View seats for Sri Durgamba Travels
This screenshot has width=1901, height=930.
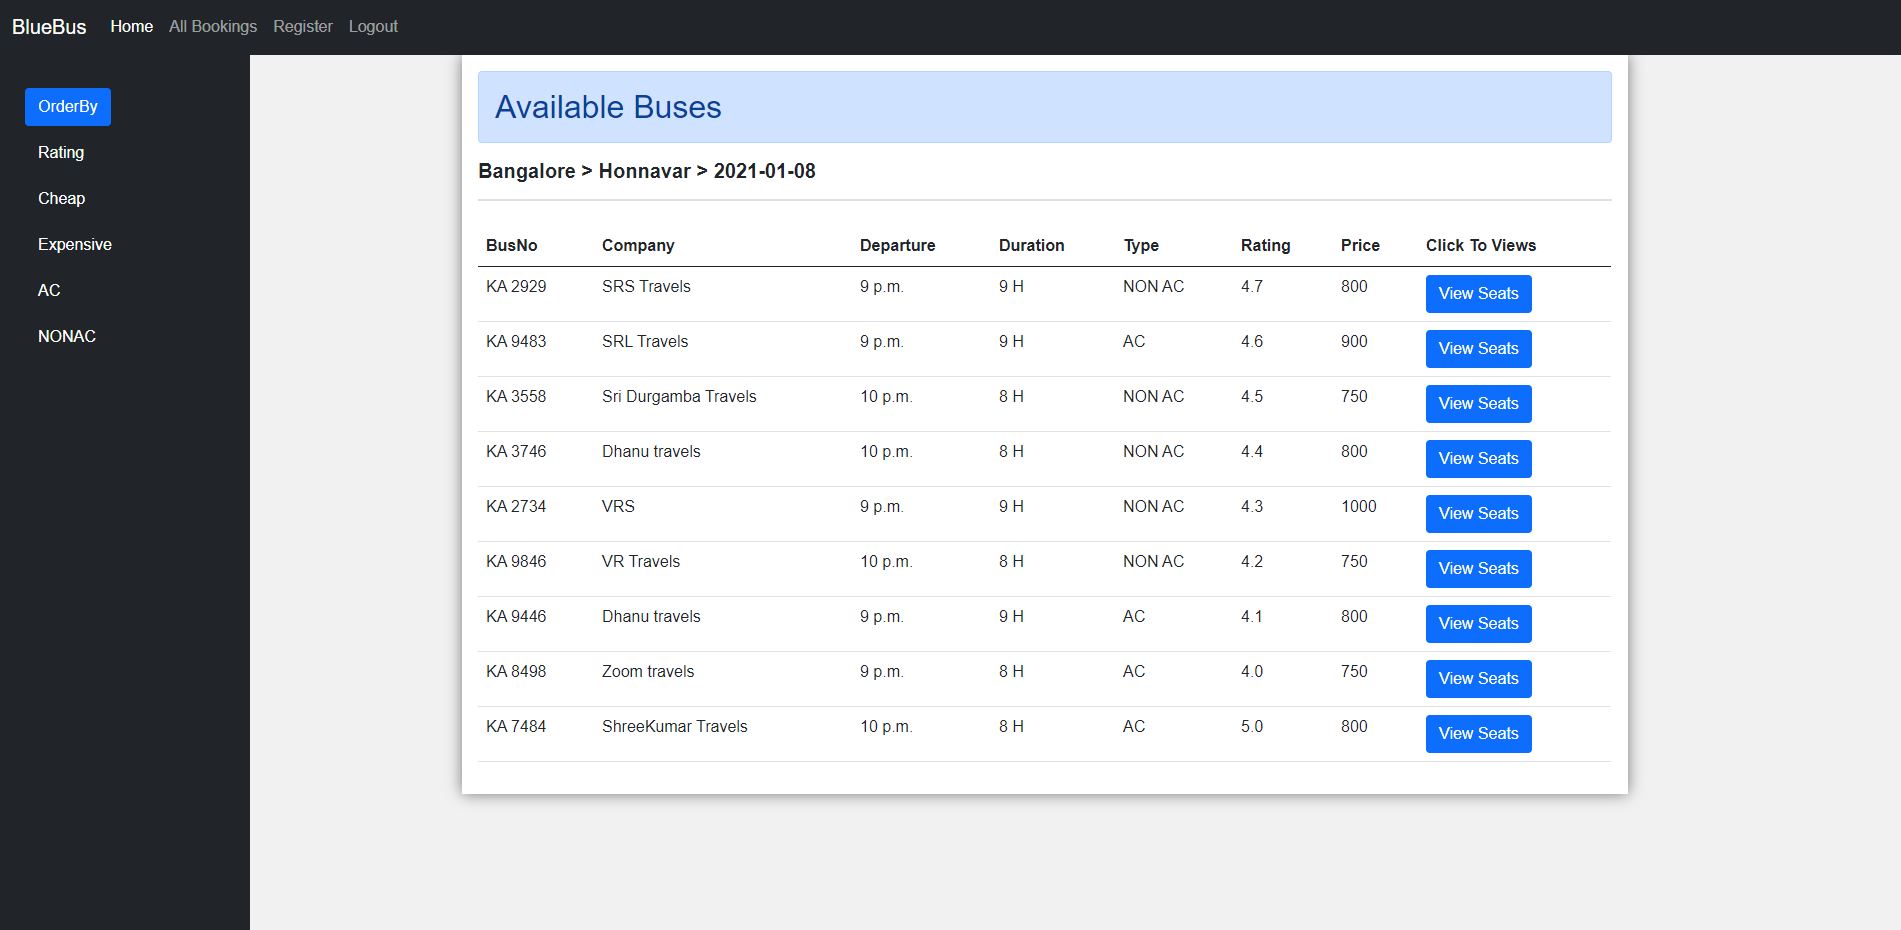[1478, 403]
